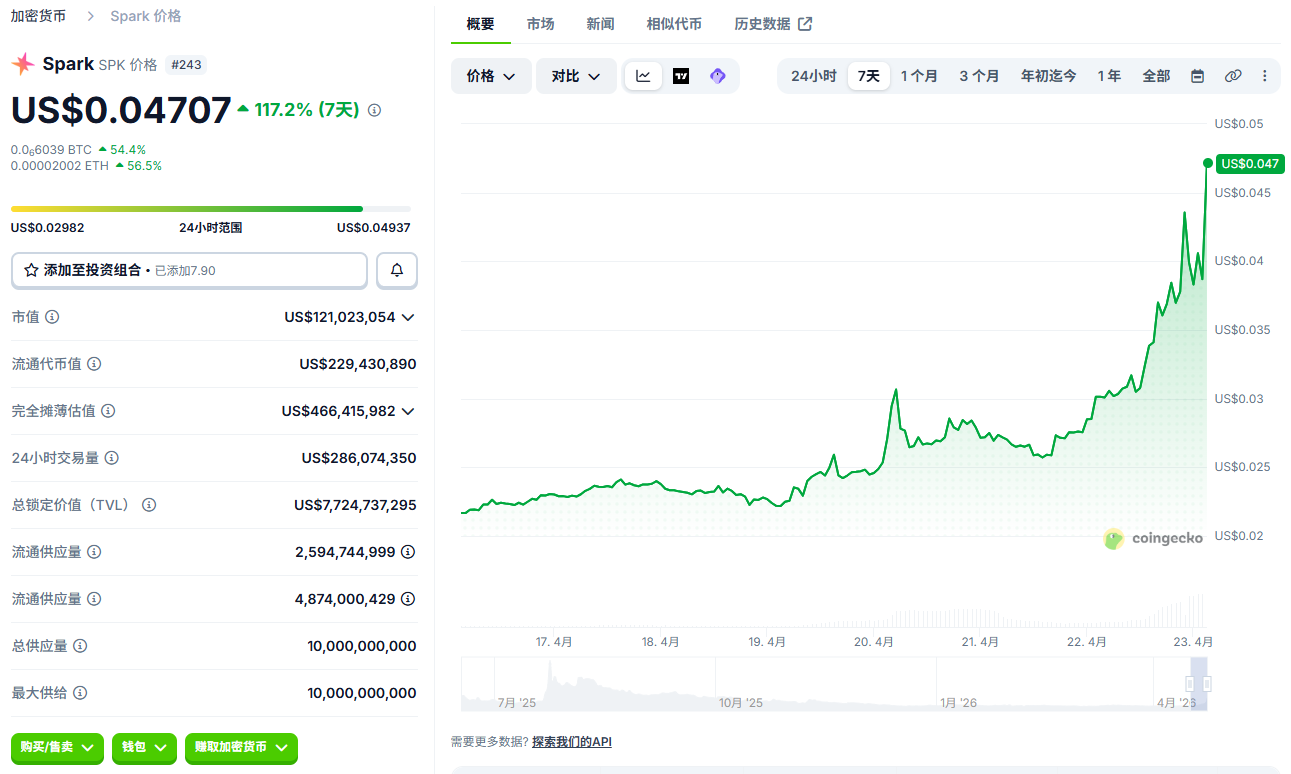
Task: Select the 1个月 time range
Action: (919, 76)
